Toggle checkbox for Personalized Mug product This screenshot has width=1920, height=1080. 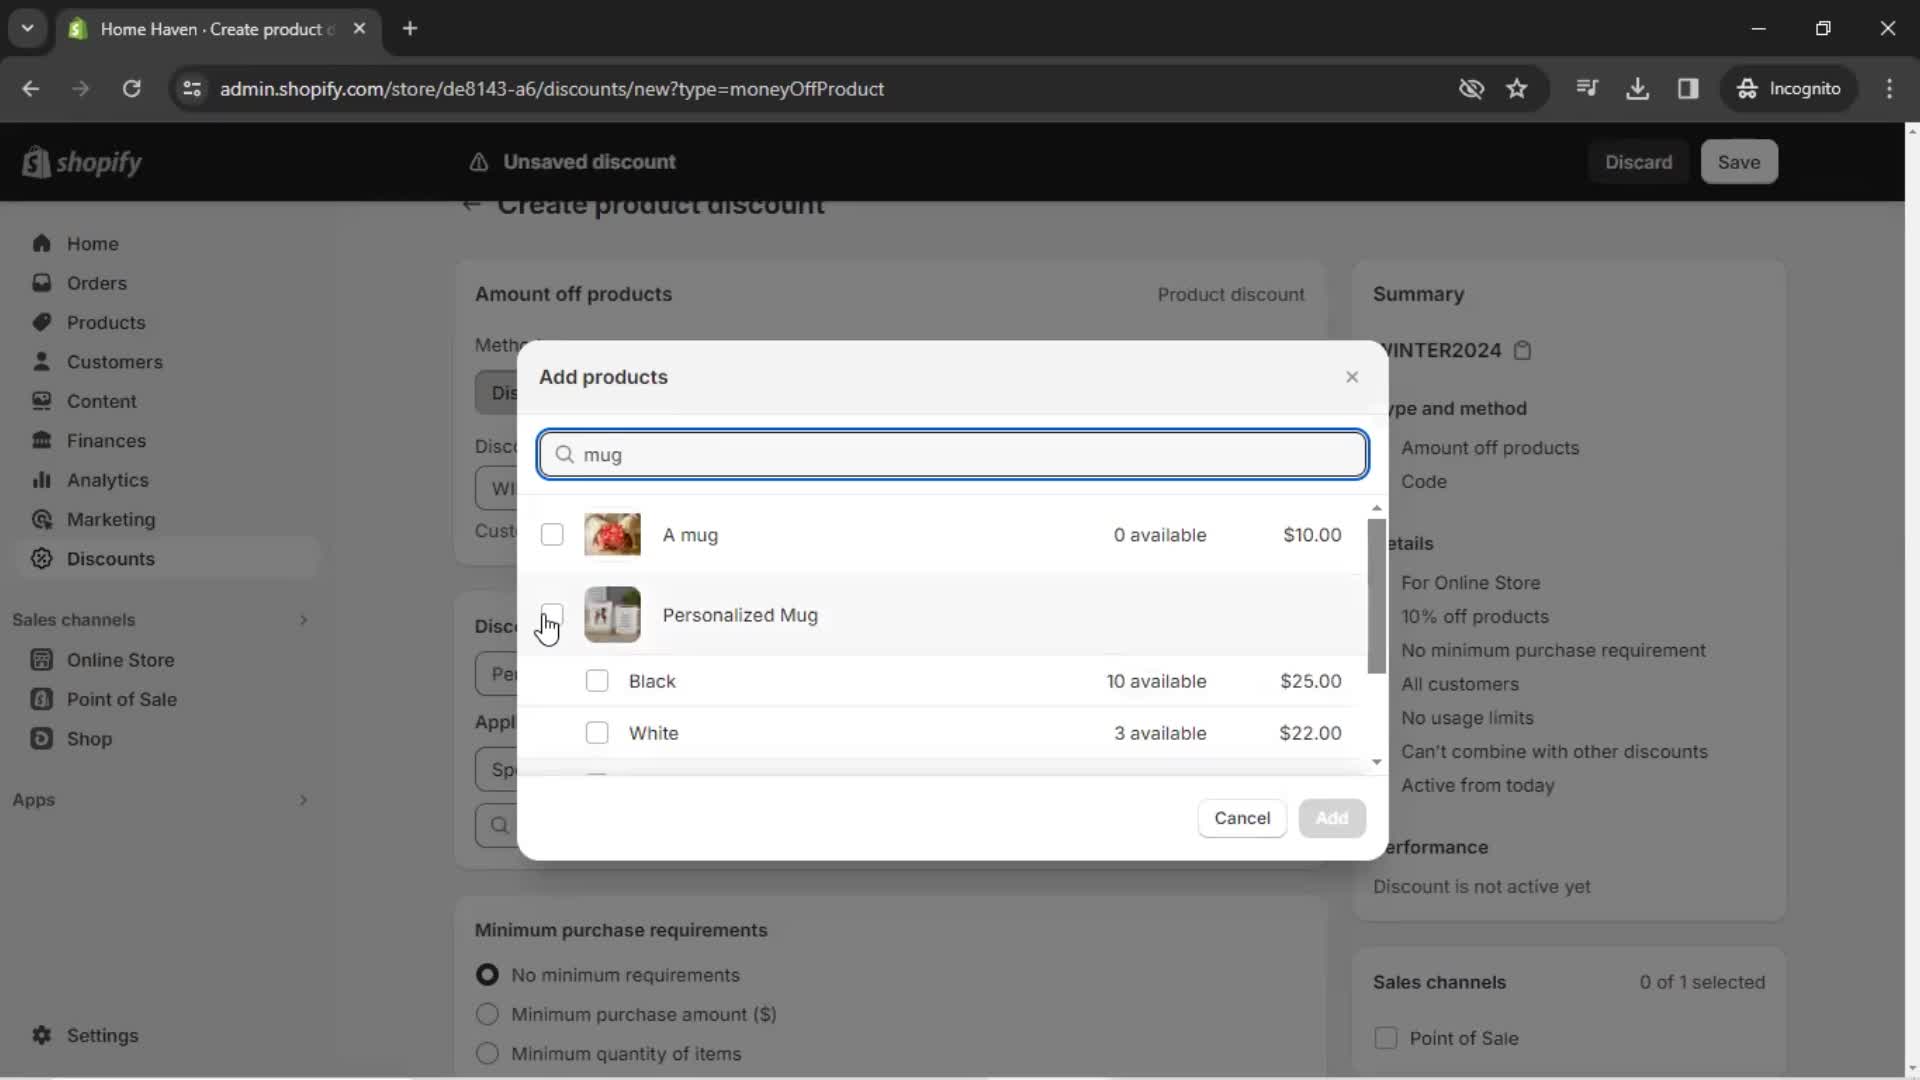[553, 615]
